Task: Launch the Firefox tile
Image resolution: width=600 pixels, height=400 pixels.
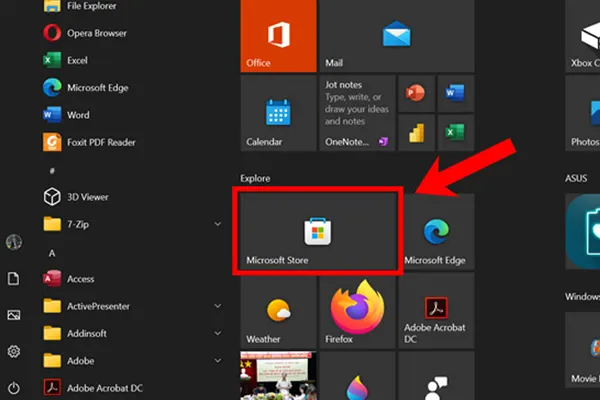Action: coord(357,310)
